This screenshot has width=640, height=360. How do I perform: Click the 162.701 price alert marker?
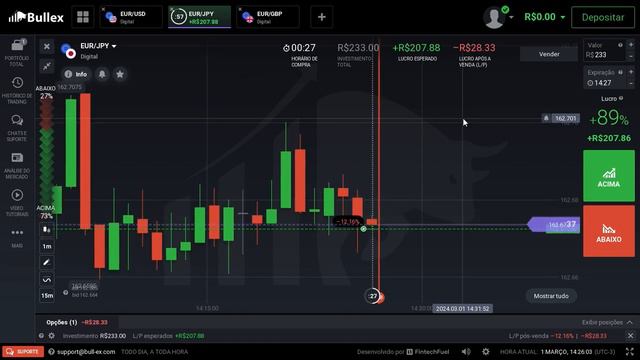coord(561,118)
